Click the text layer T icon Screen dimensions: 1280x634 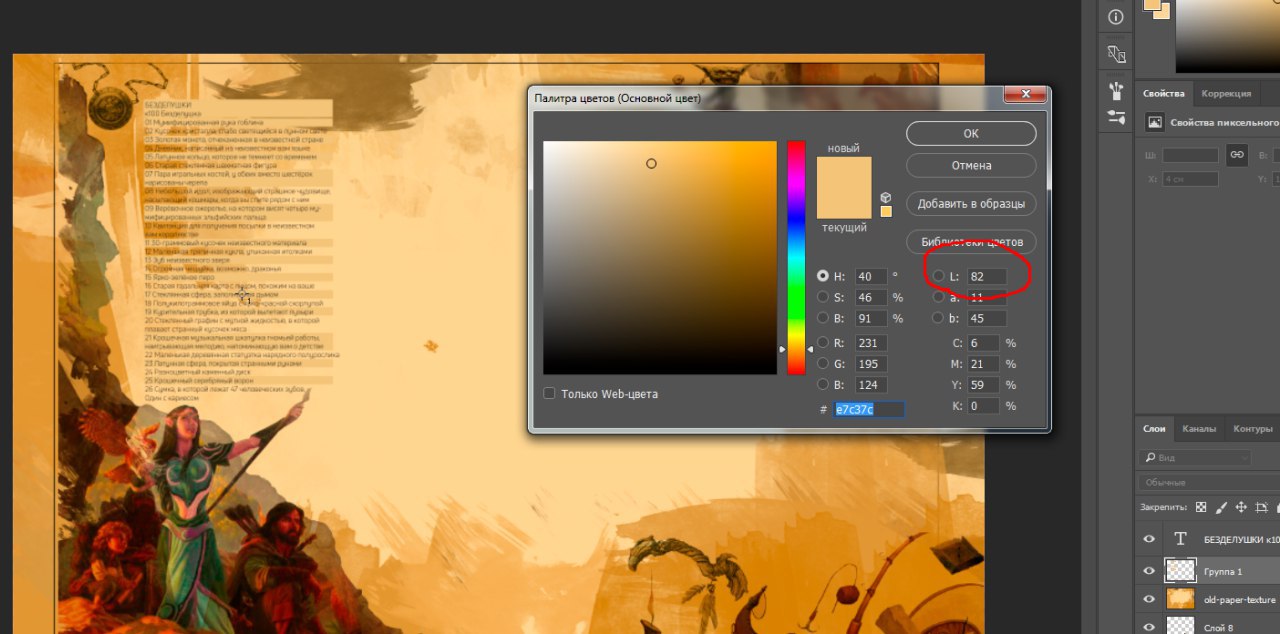(1180, 539)
